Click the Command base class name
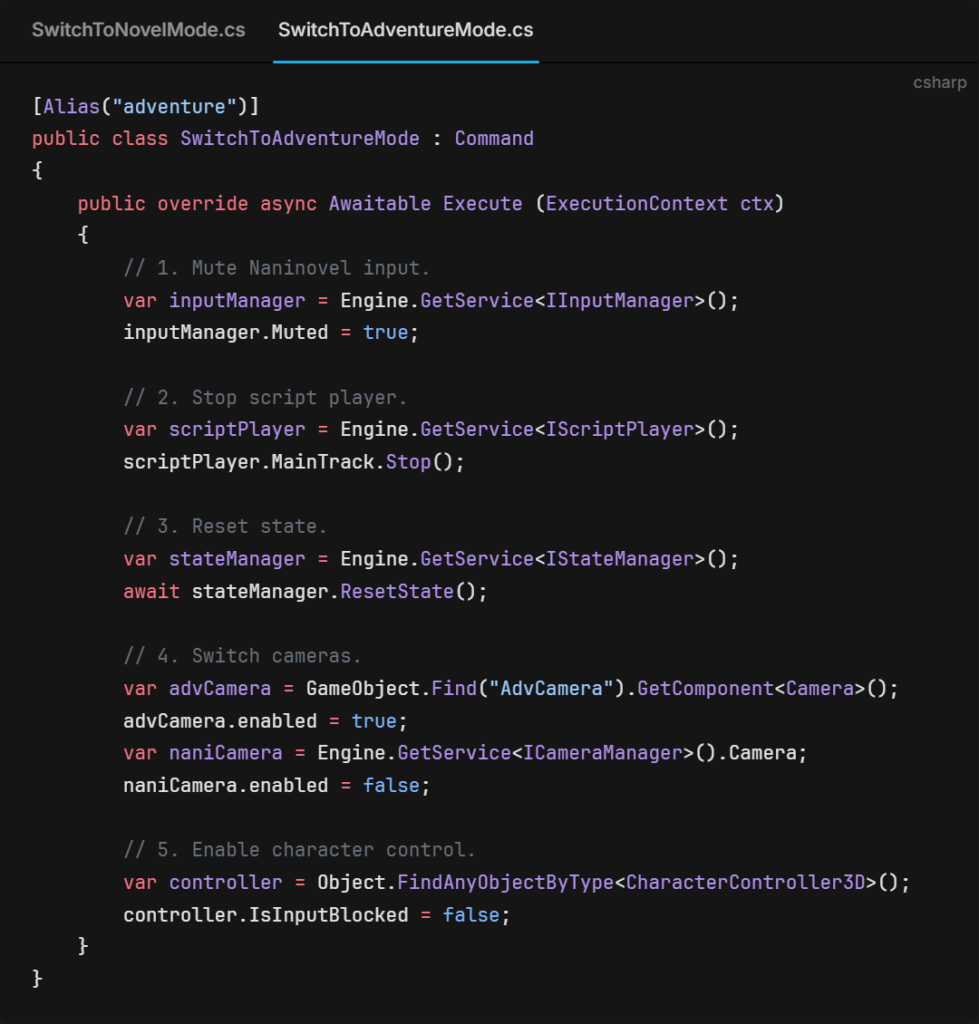This screenshot has height=1024, width=979. click(494, 138)
